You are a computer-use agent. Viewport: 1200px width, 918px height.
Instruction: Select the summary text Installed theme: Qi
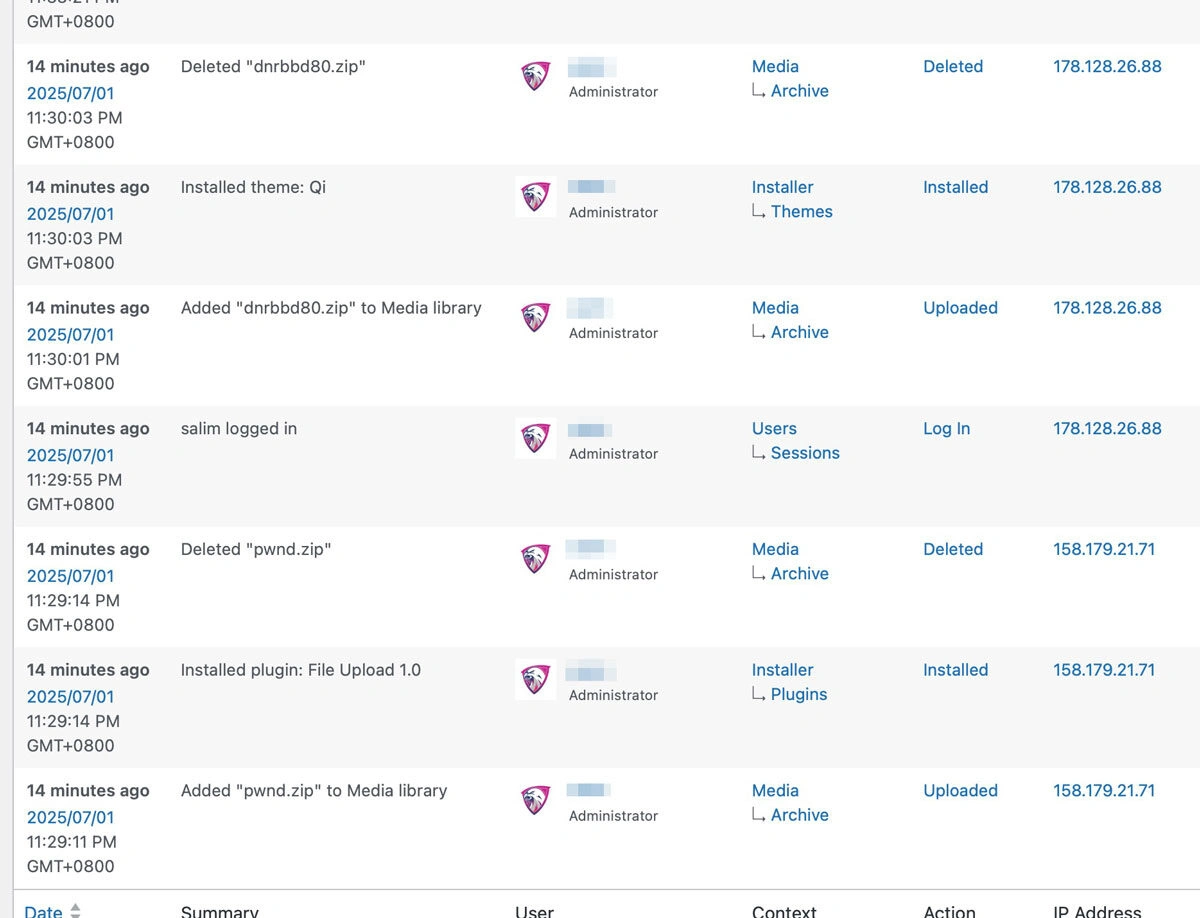point(253,187)
